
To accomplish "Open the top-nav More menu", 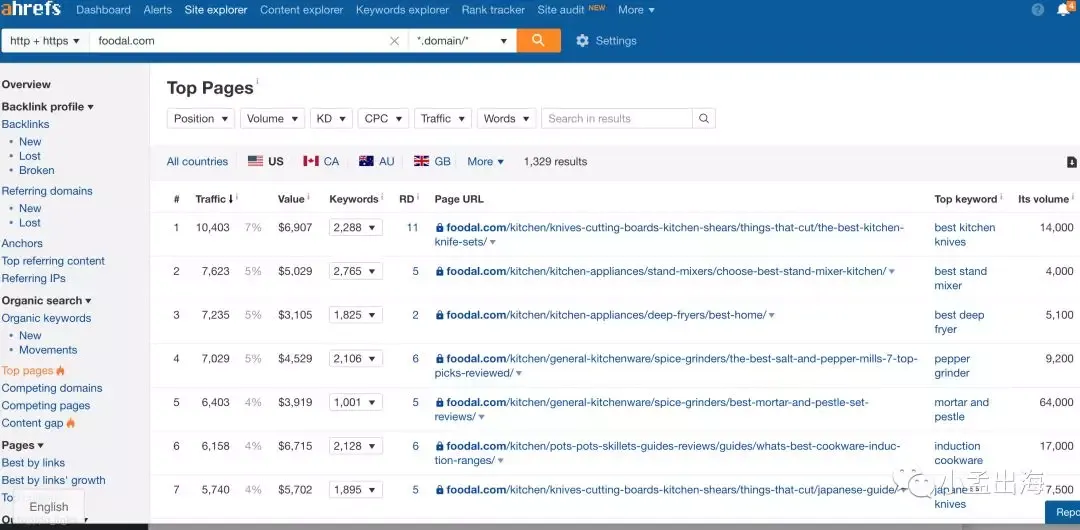I will [x=636, y=10].
